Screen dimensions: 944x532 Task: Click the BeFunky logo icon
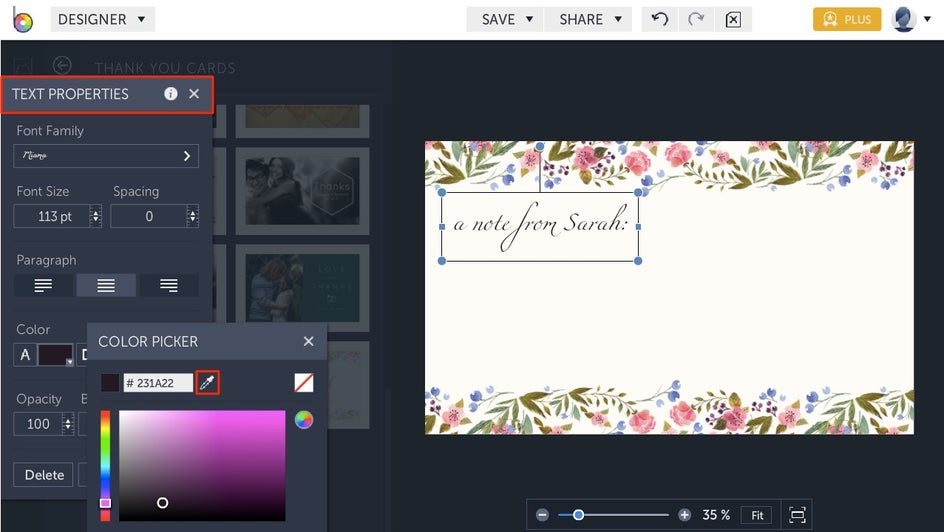[22, 19]
